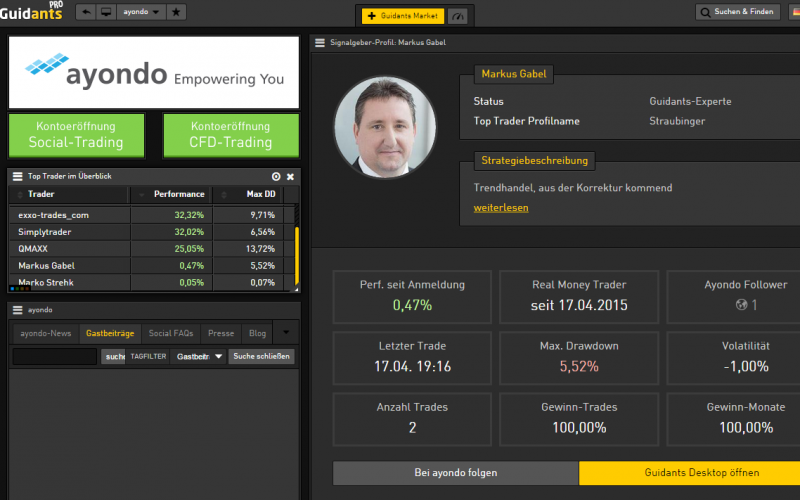
Task: Expand the tab overflow arrow beside Blog
Action: pos(285,332)
